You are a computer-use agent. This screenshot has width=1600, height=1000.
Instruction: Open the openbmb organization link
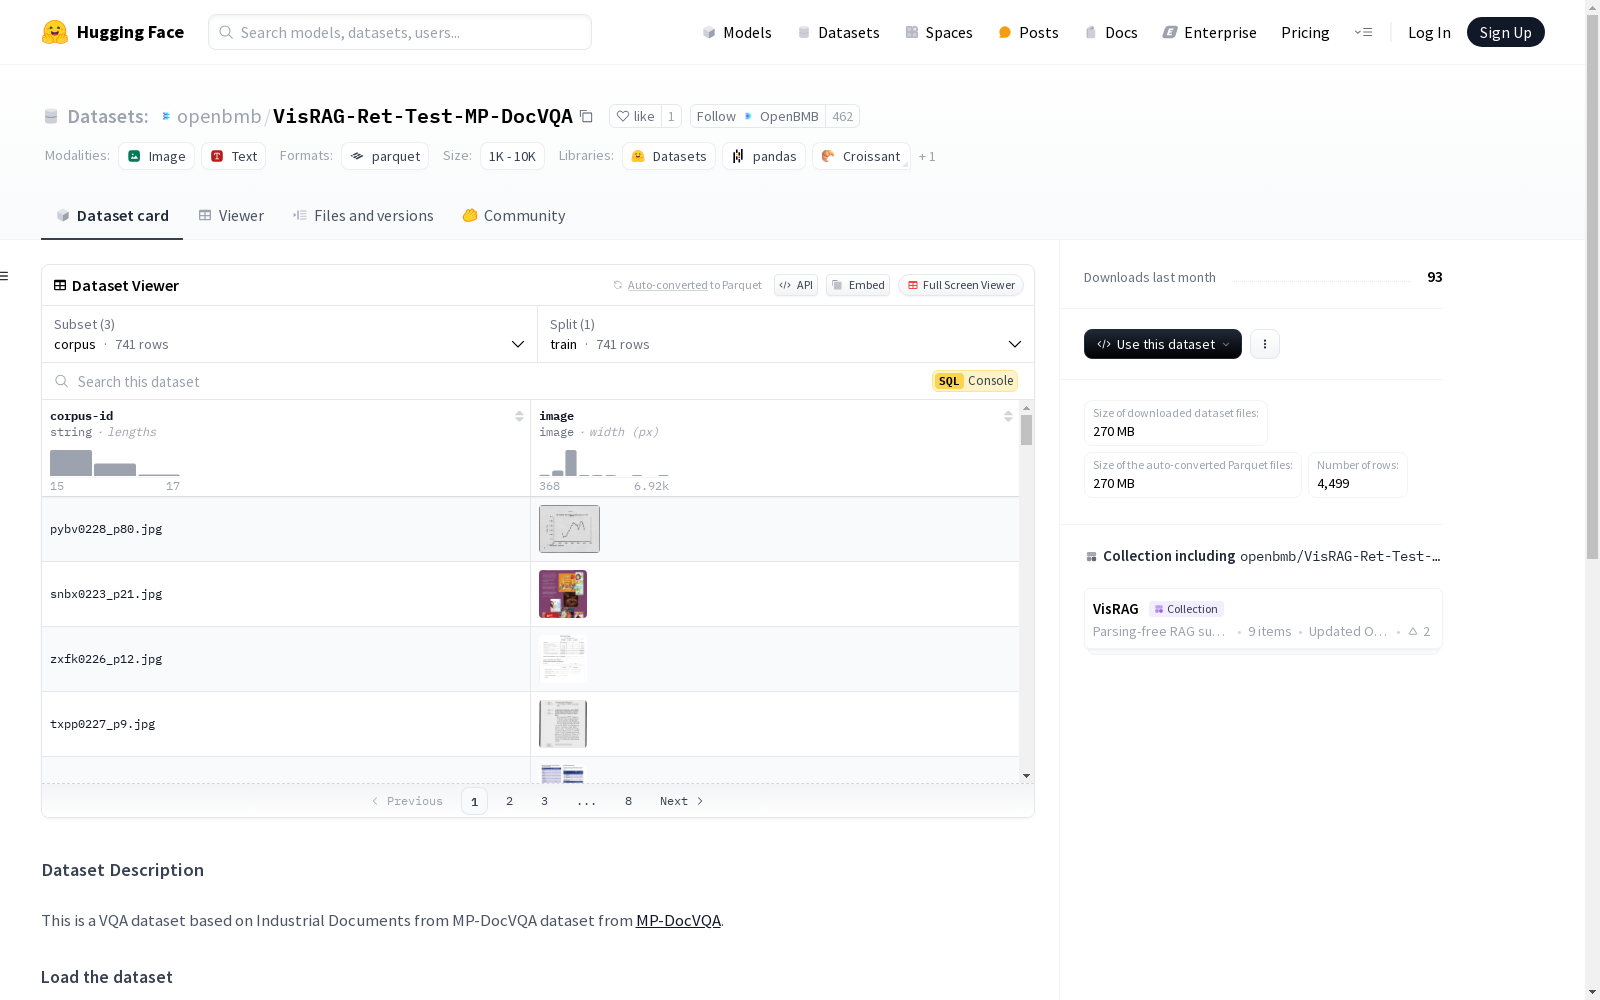219,116
